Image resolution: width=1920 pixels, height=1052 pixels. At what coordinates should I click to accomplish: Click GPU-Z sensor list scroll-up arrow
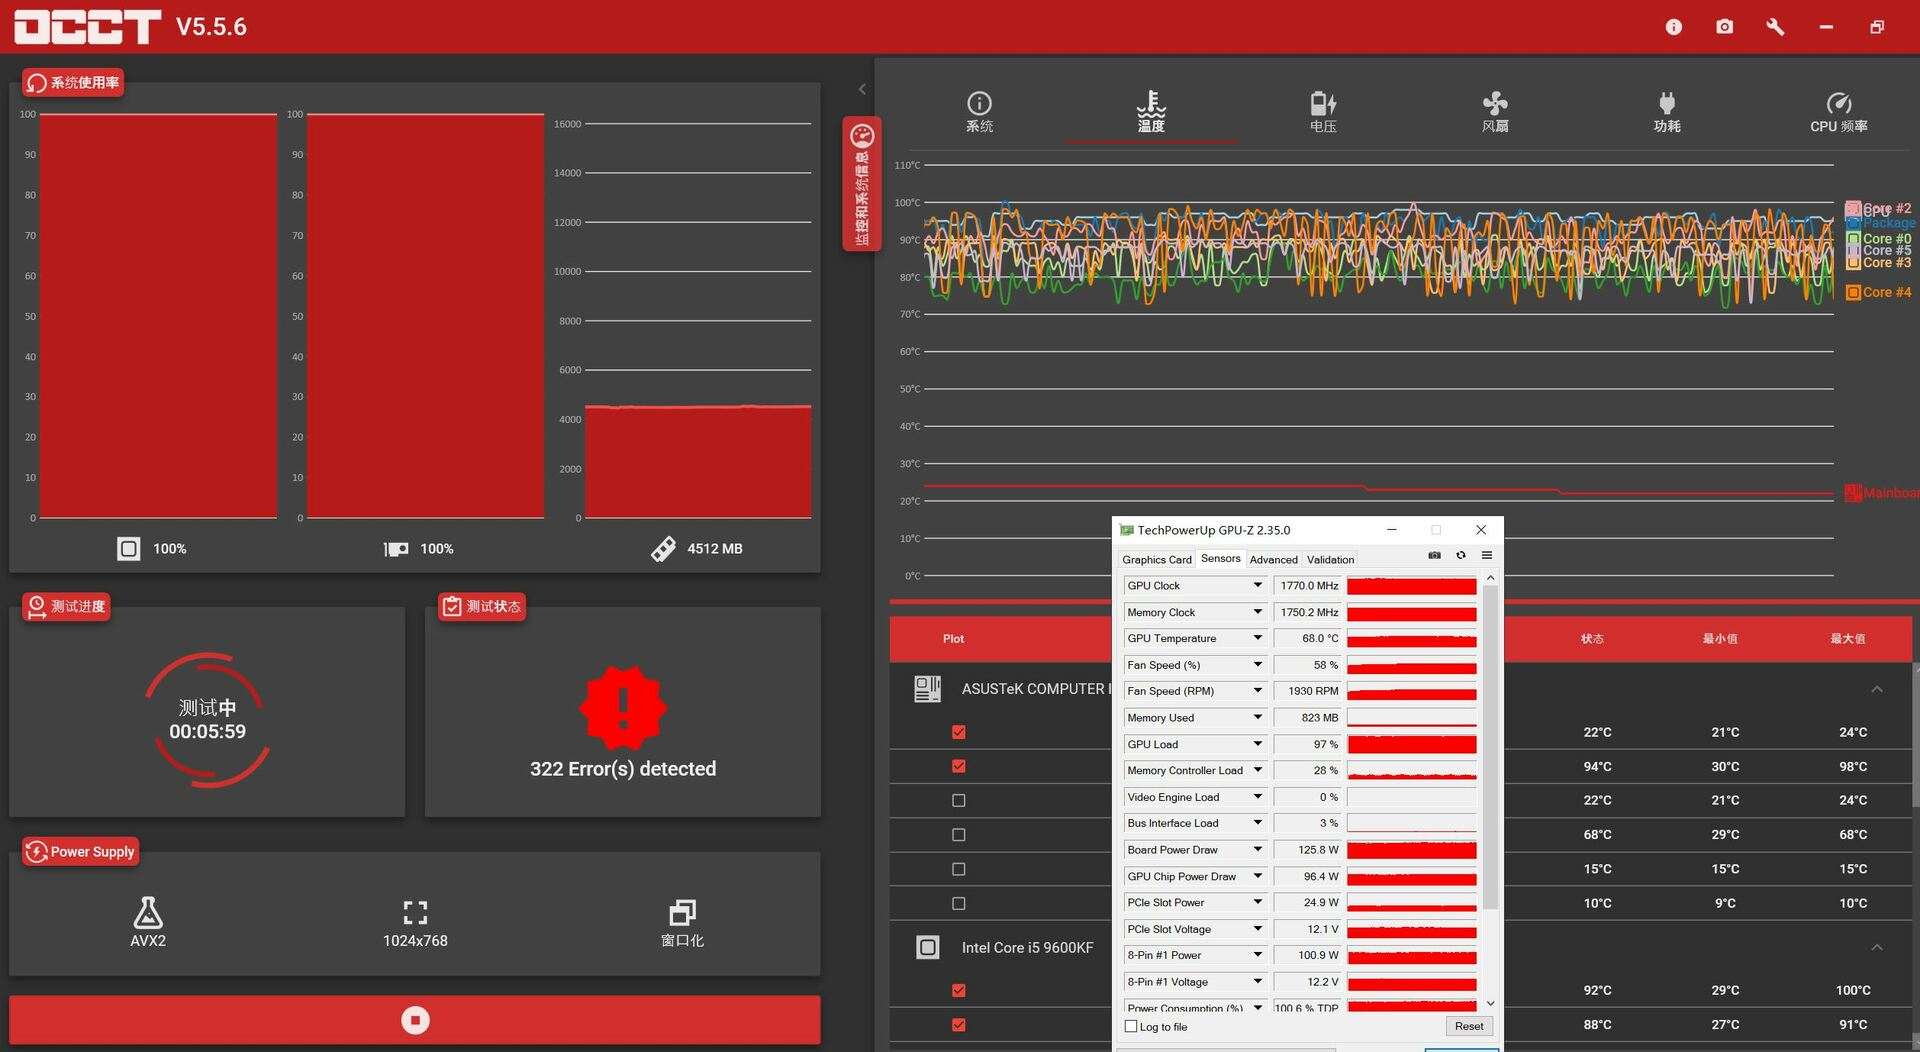tap(1490, 578)
